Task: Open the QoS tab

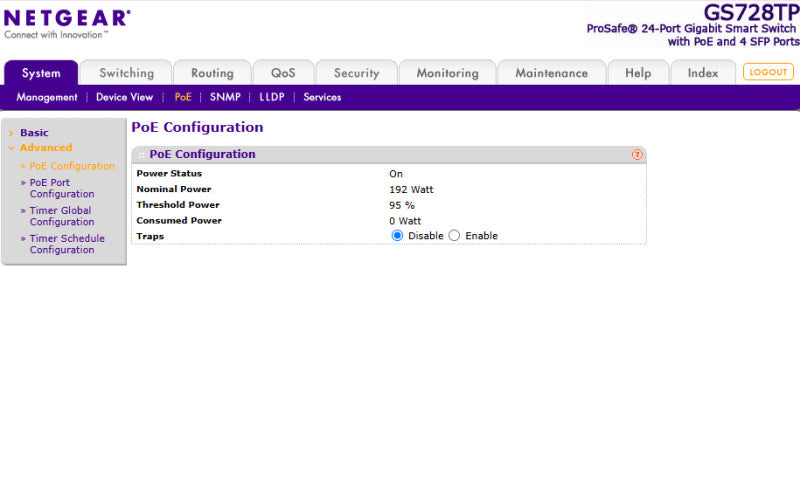Action: (283, 73)
